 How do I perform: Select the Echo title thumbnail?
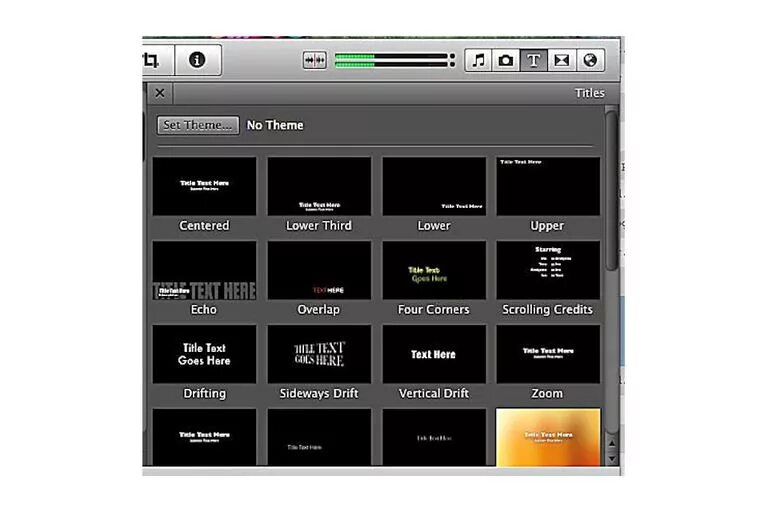coord(204,270)
